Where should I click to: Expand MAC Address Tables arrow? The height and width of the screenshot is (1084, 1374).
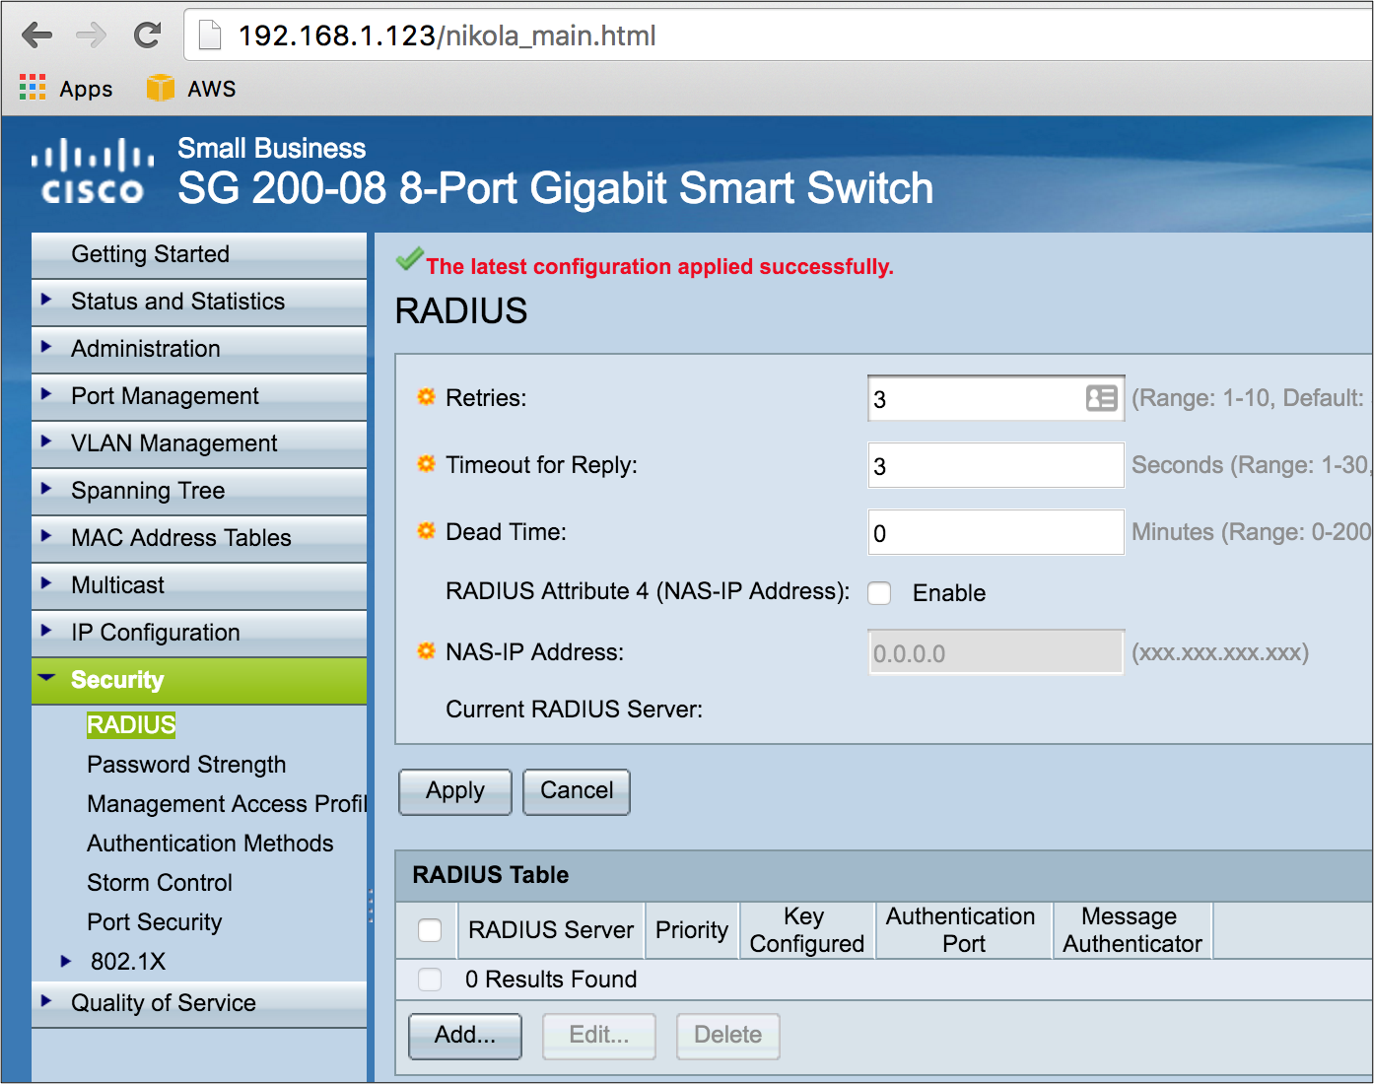[x=46, y=536]
